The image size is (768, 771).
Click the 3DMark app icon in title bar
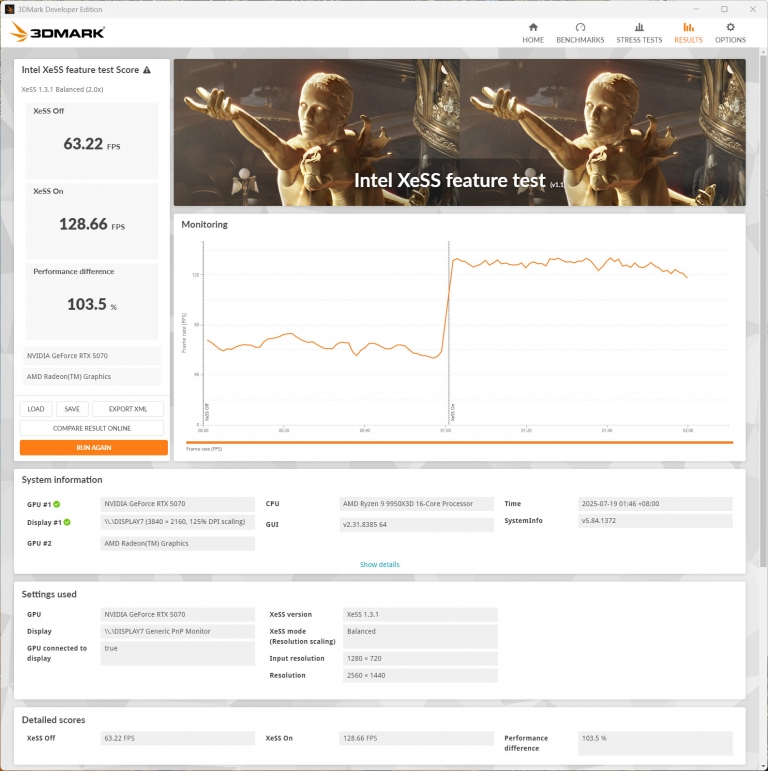[x=9, y=9]
